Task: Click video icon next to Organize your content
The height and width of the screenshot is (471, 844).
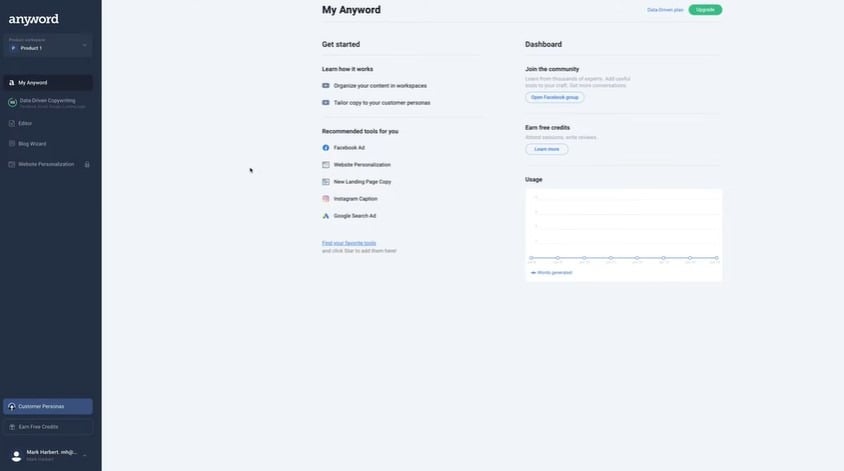Action: [x=326, y=86]
